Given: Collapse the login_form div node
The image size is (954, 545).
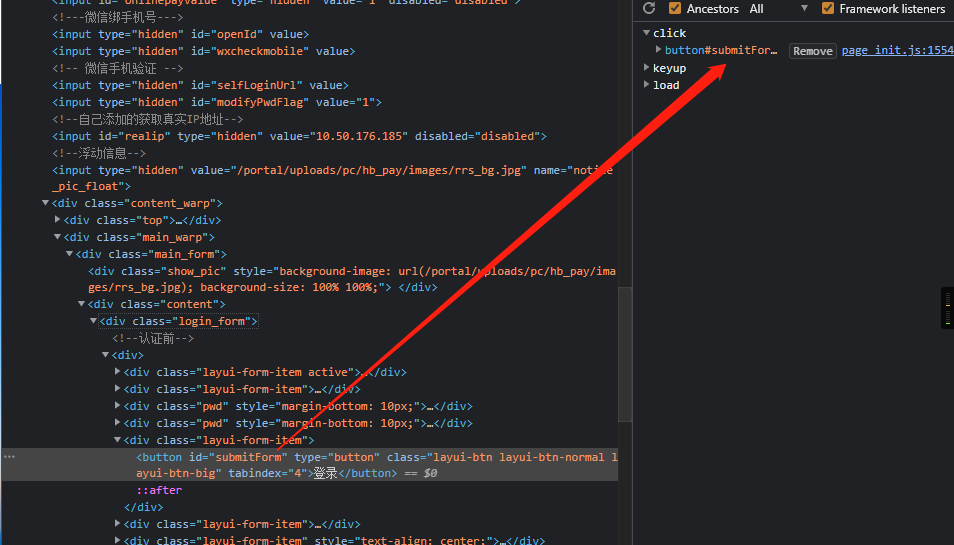Looking at the screenshot, I should (x=93, y=321).
